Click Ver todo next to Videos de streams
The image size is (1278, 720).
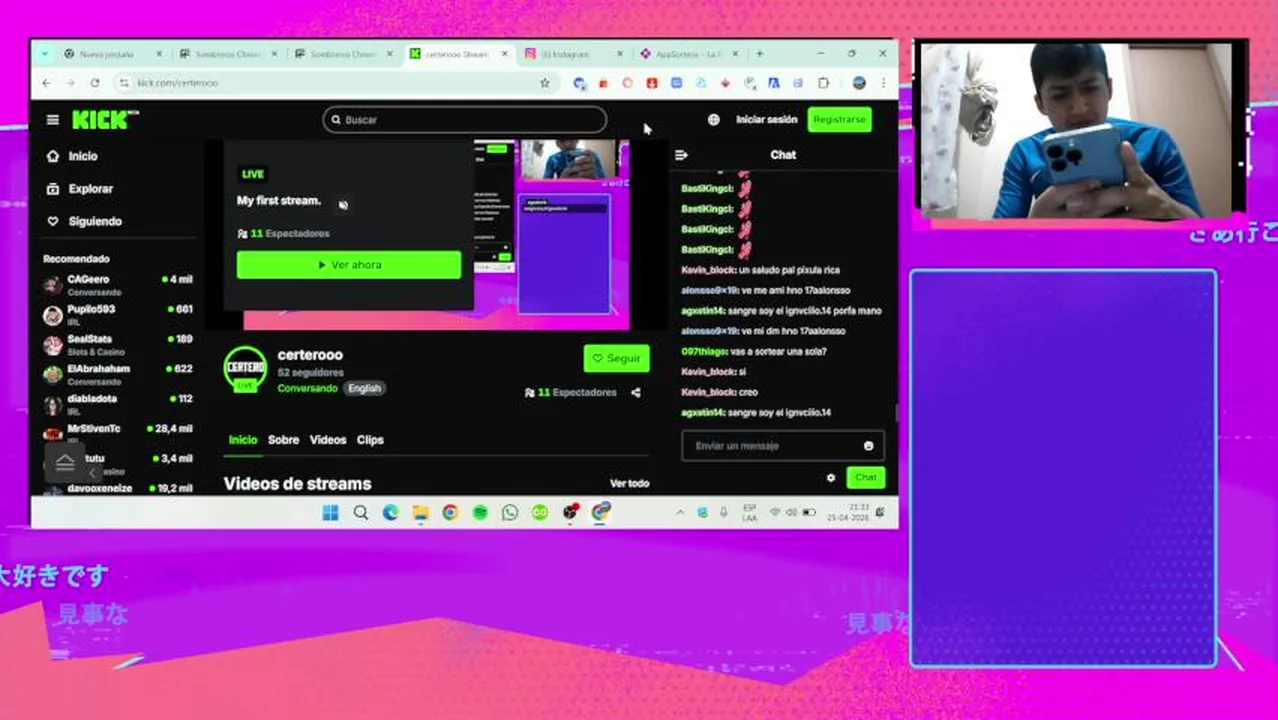point(629,483)
